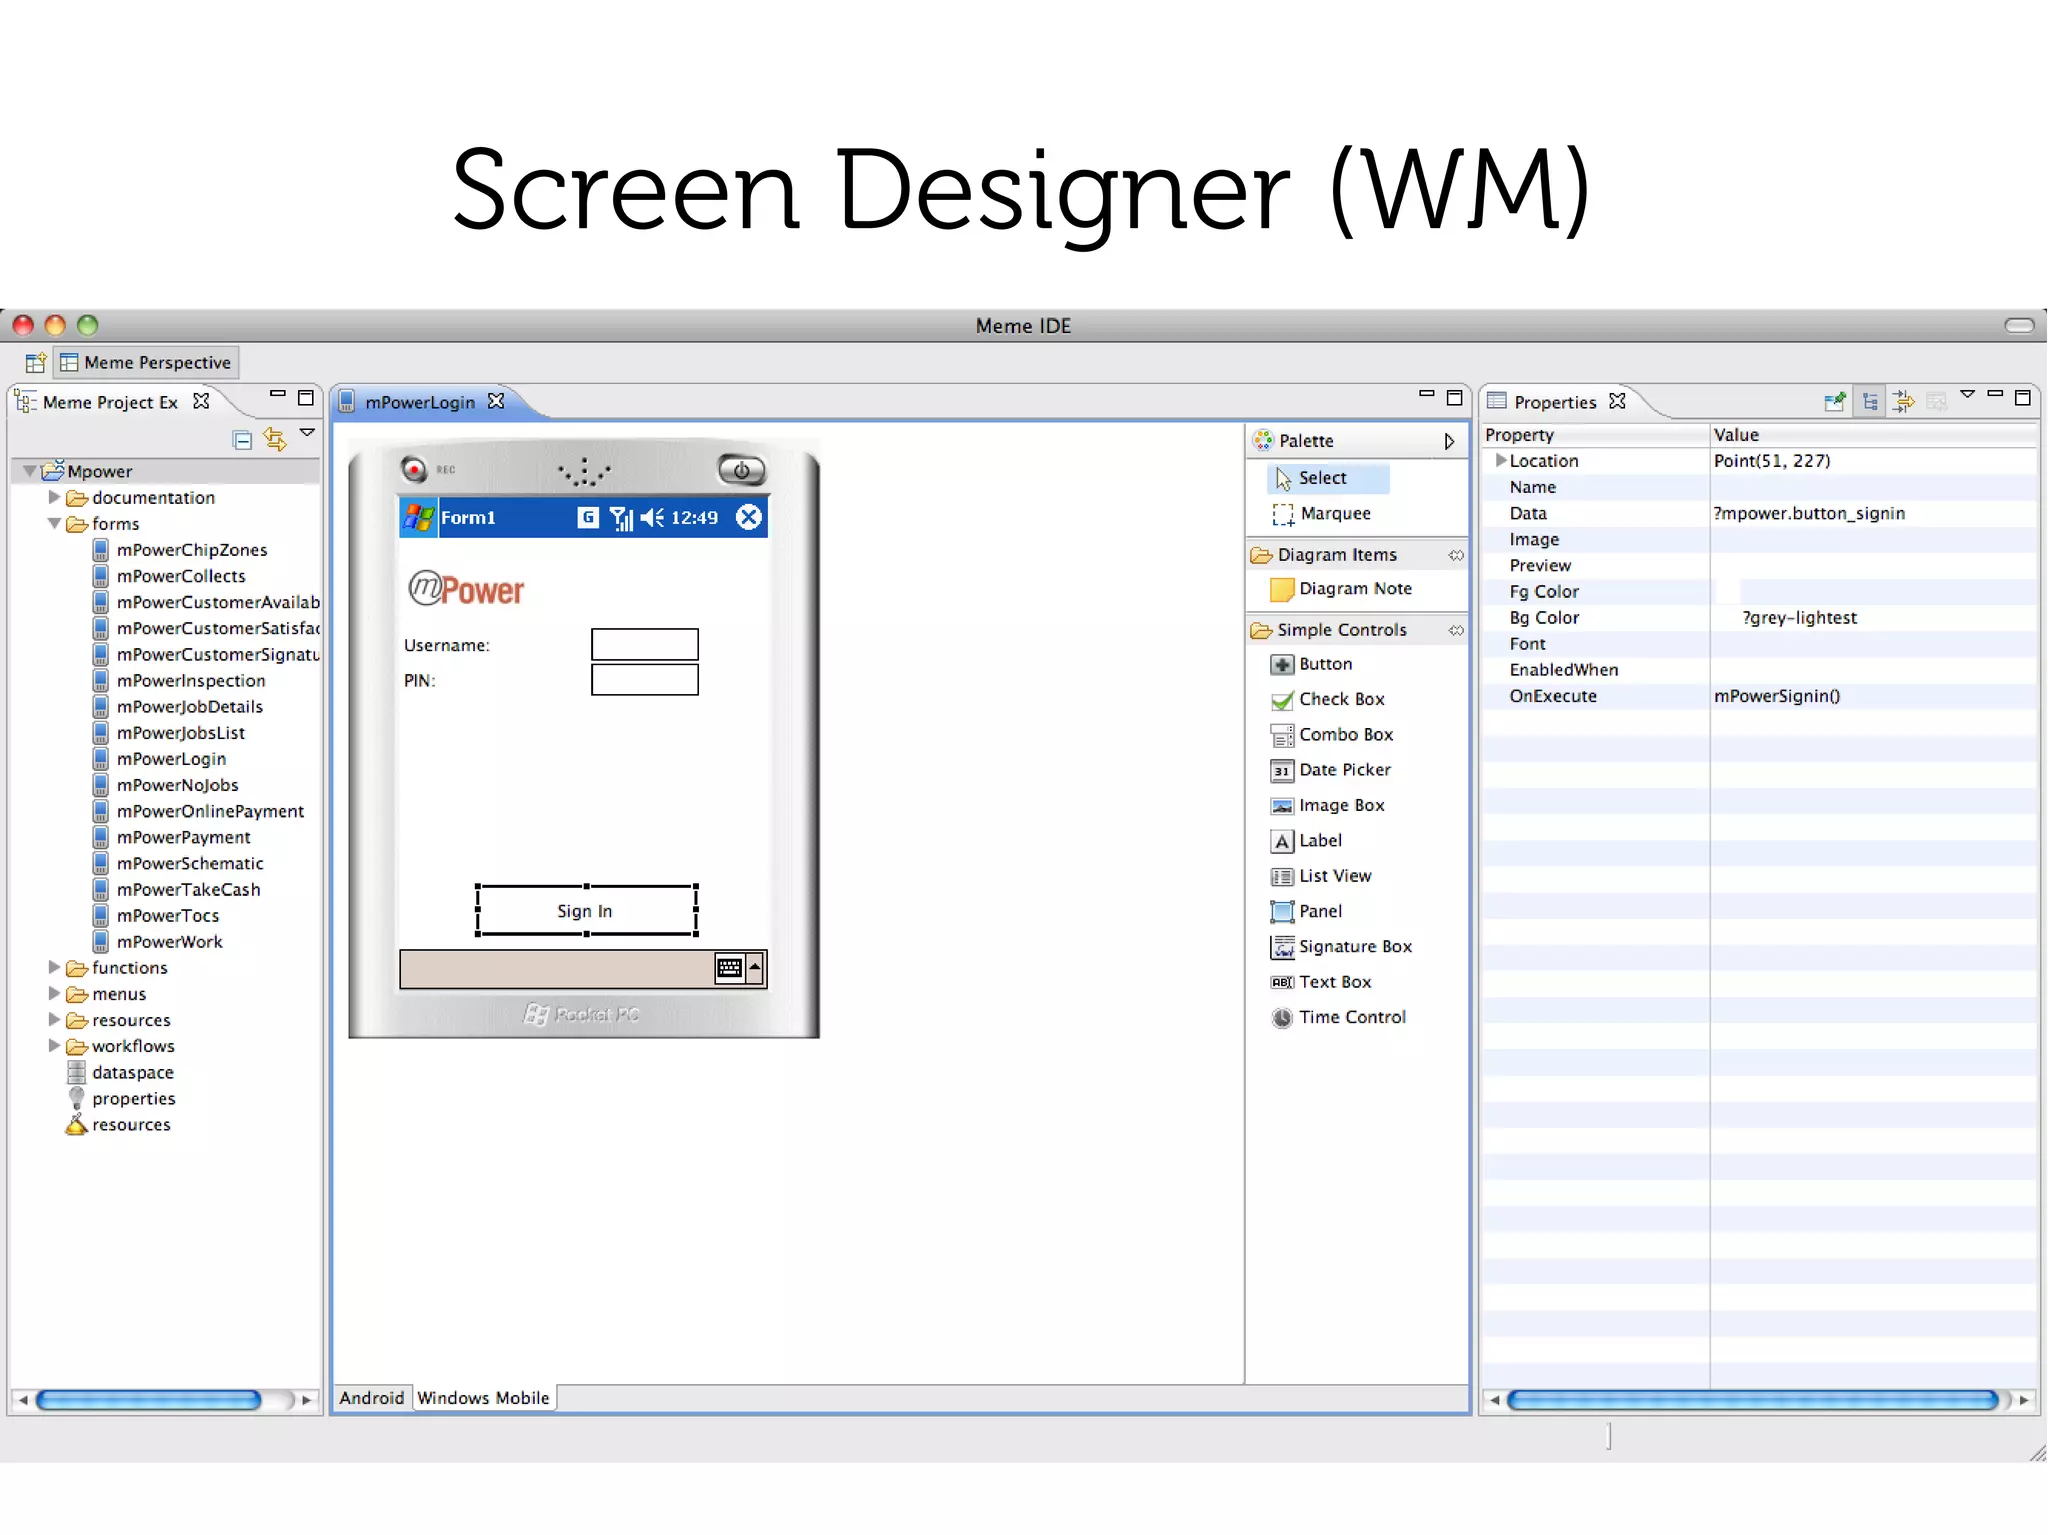Click the record button on the Pocket PC device
The width and height of the screenshot is (2048, 1535).
coord(414,469)
